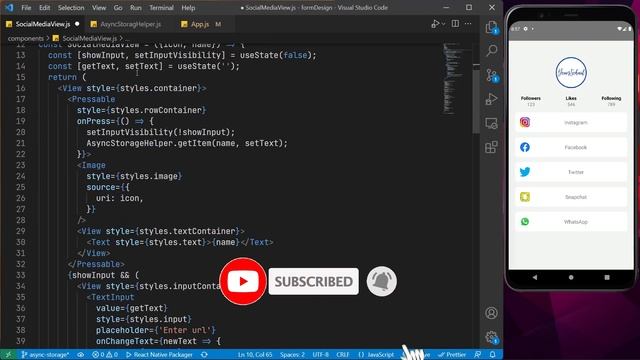Tap the WhatsApp row label in the emulator
Viewport: 640px width, 360px height.
576,222
